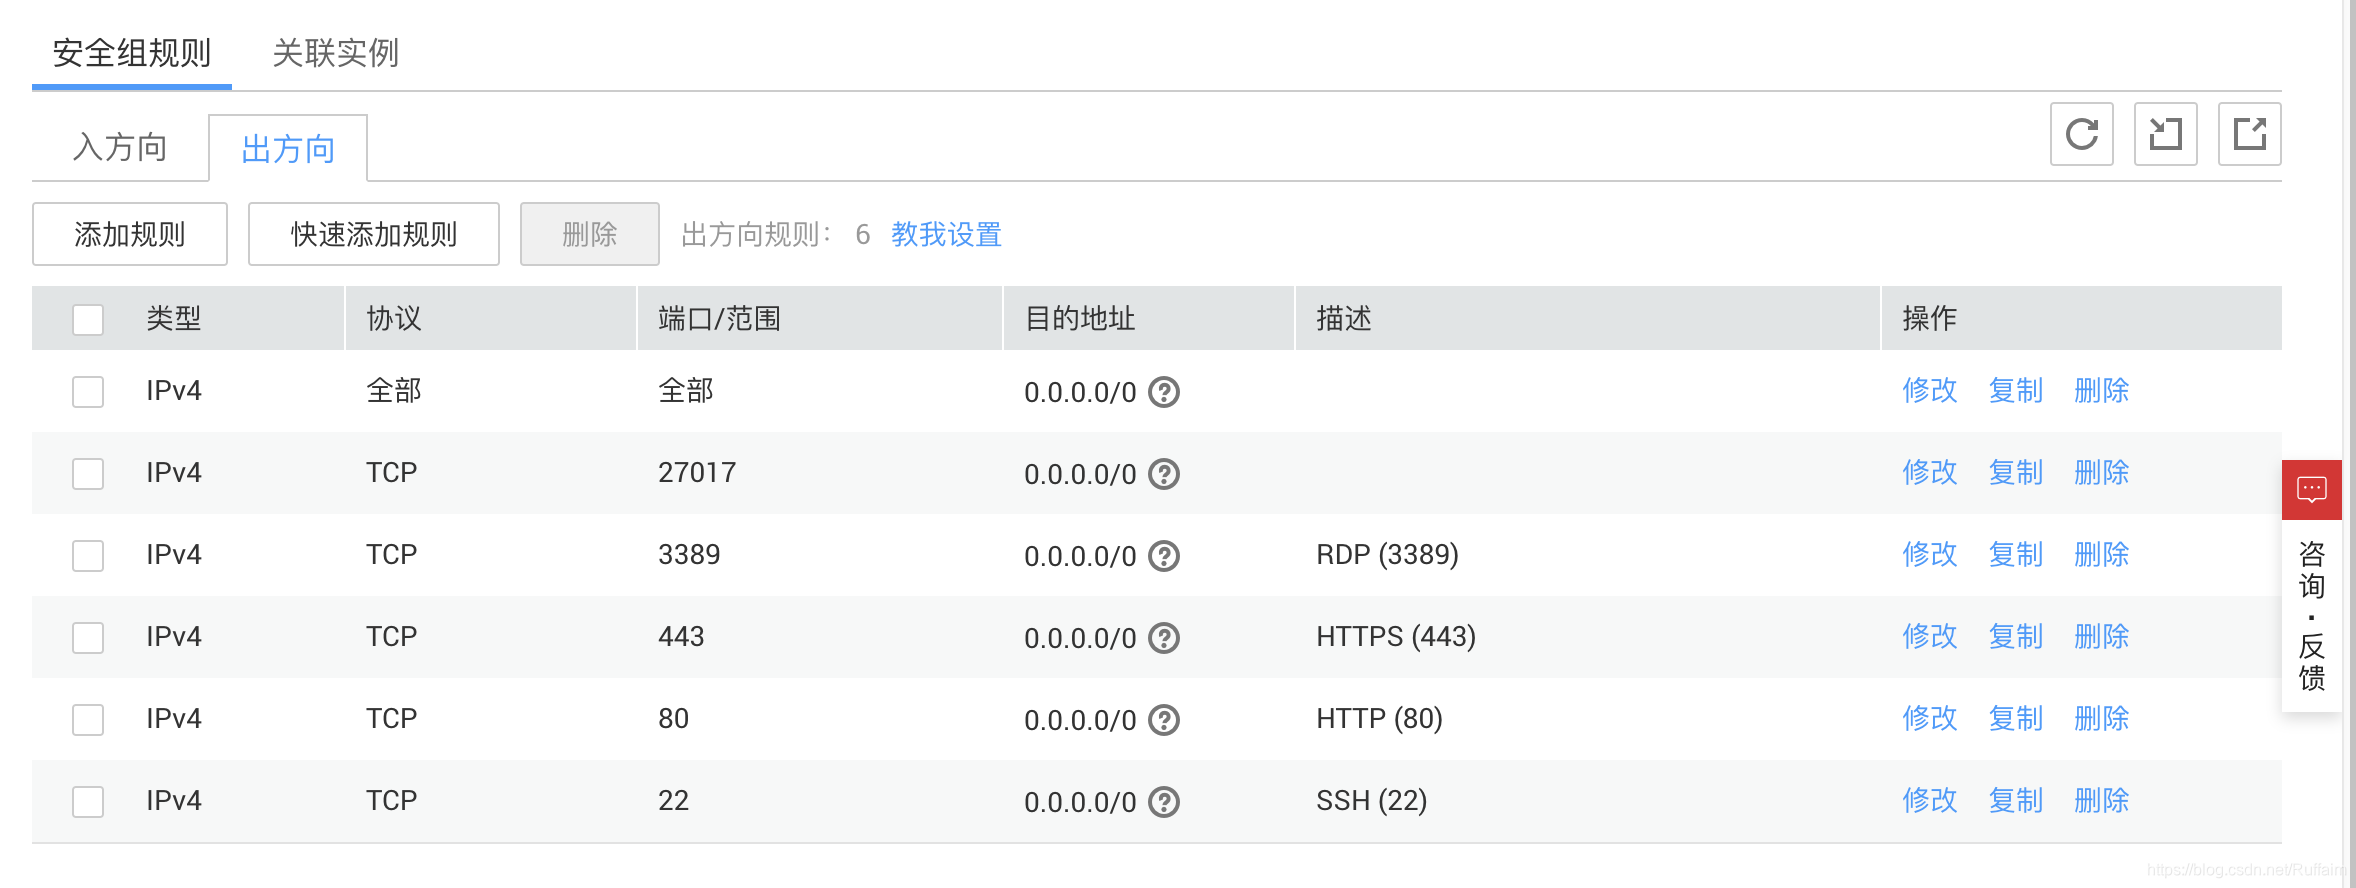Viewport: 2356px width, 888px height.
Task: Click the refresh icon button
Action: (2081, 134)
